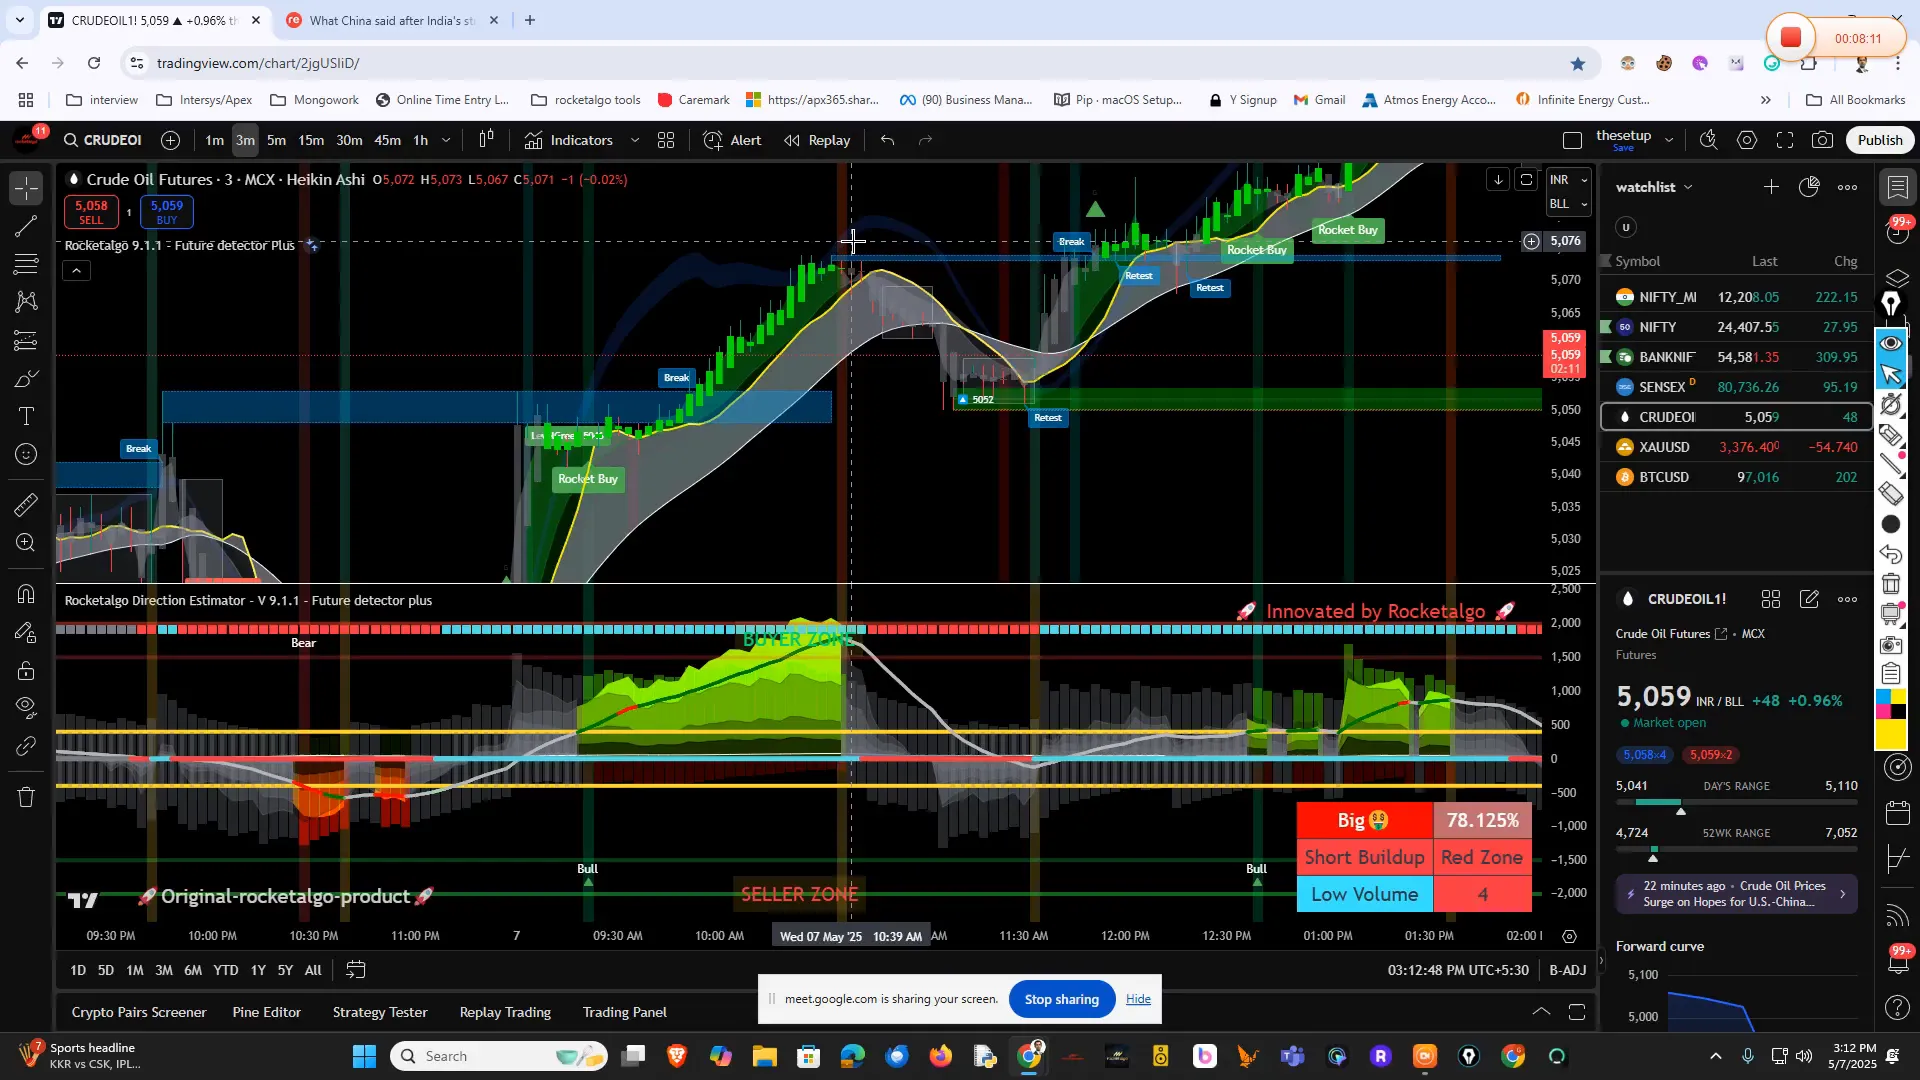Open chart settings gear icon
Viewport: 1920px width, 1080px height.
coord(1747,140)
